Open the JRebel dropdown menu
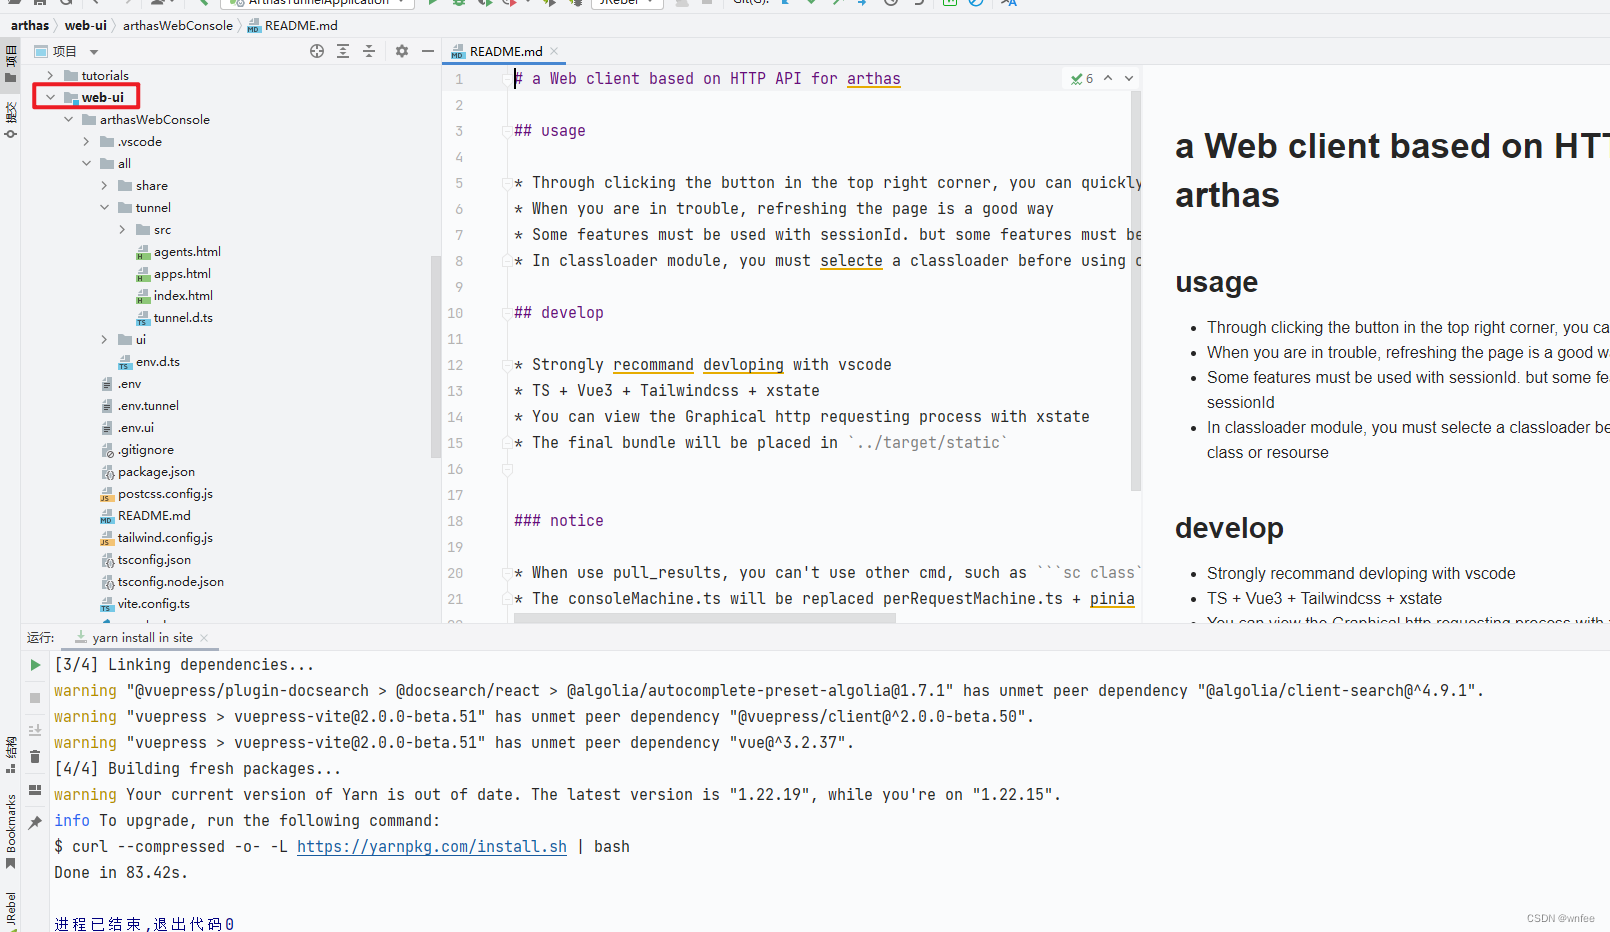This screenshot has height=932, width=1610. pos(627,3)
